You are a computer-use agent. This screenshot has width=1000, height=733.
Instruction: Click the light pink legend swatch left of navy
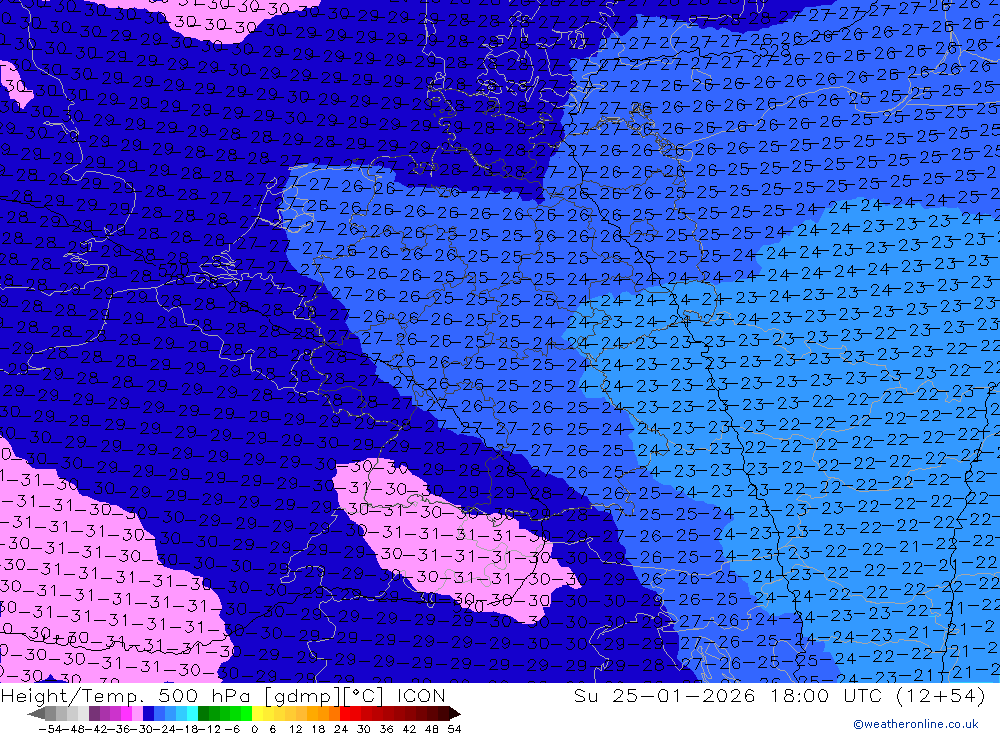click(x=137, y=713)
